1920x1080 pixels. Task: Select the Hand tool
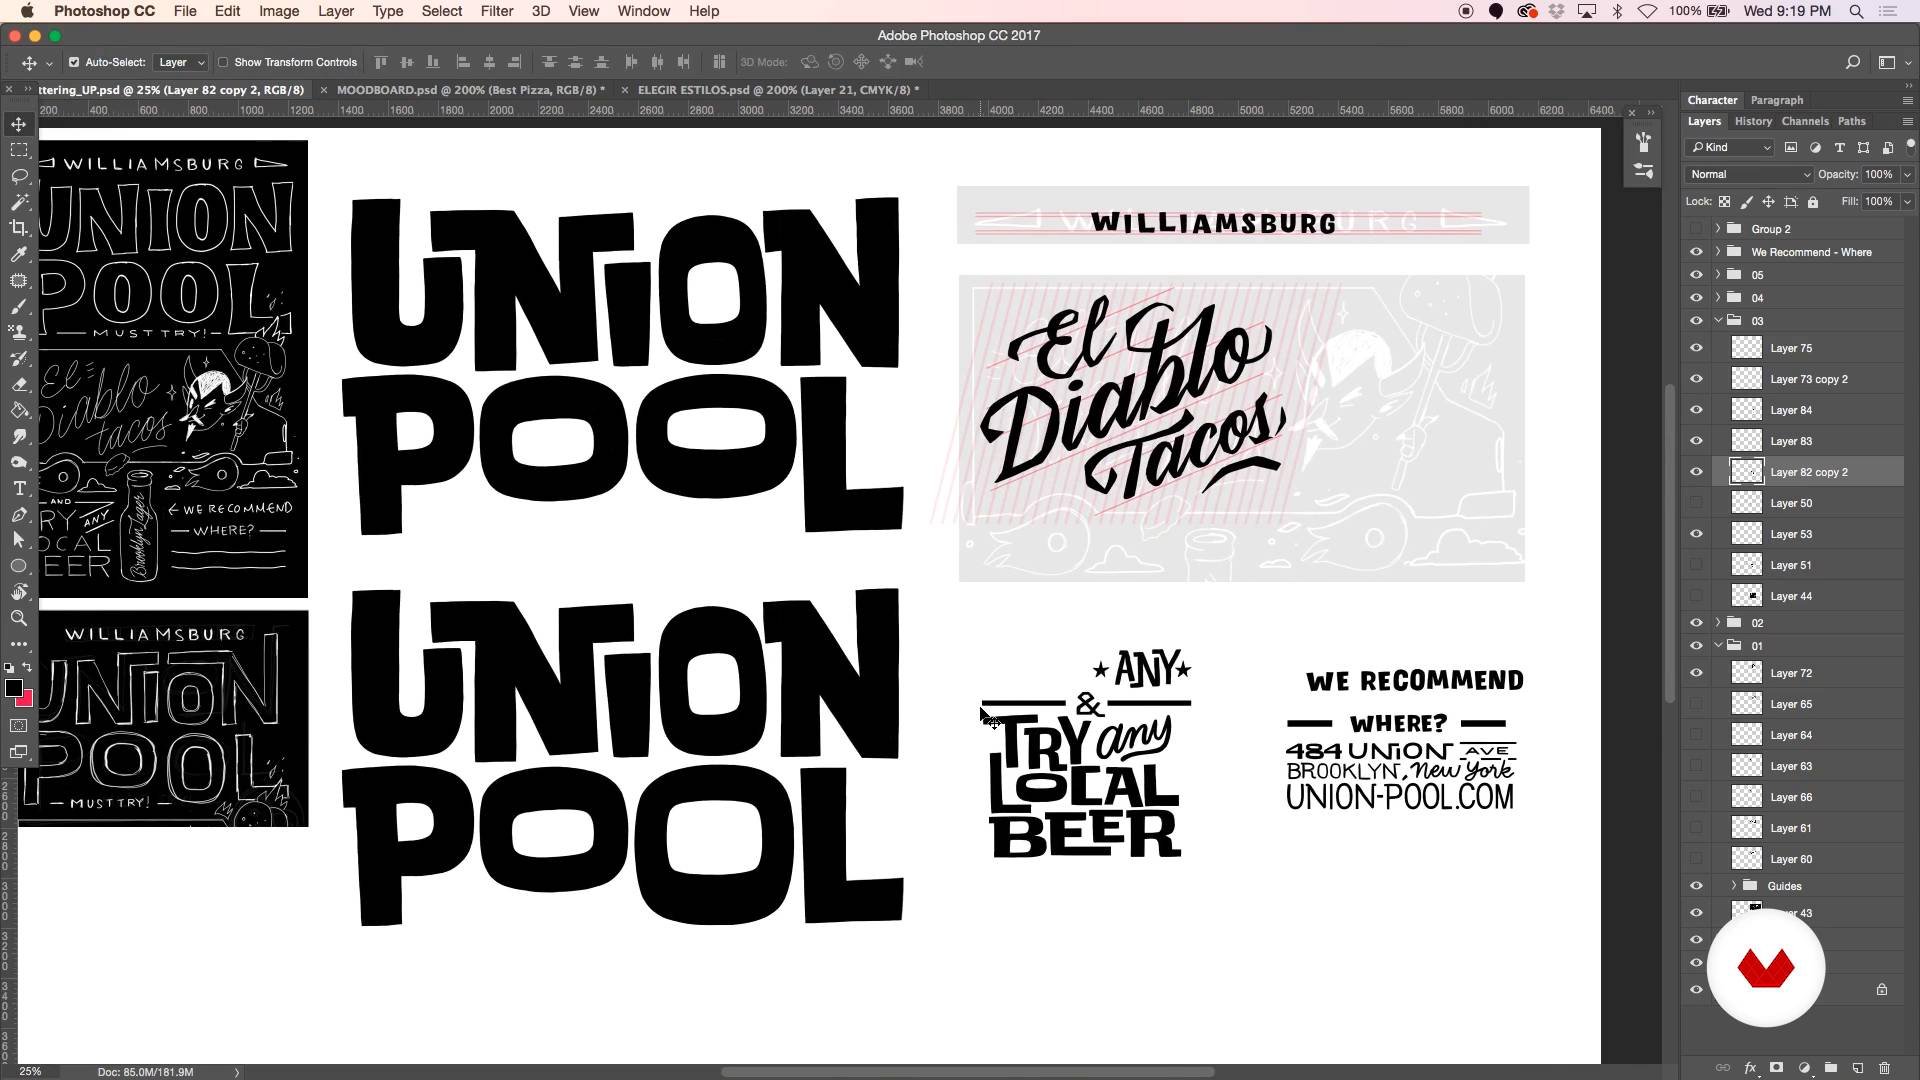point(19,592)
